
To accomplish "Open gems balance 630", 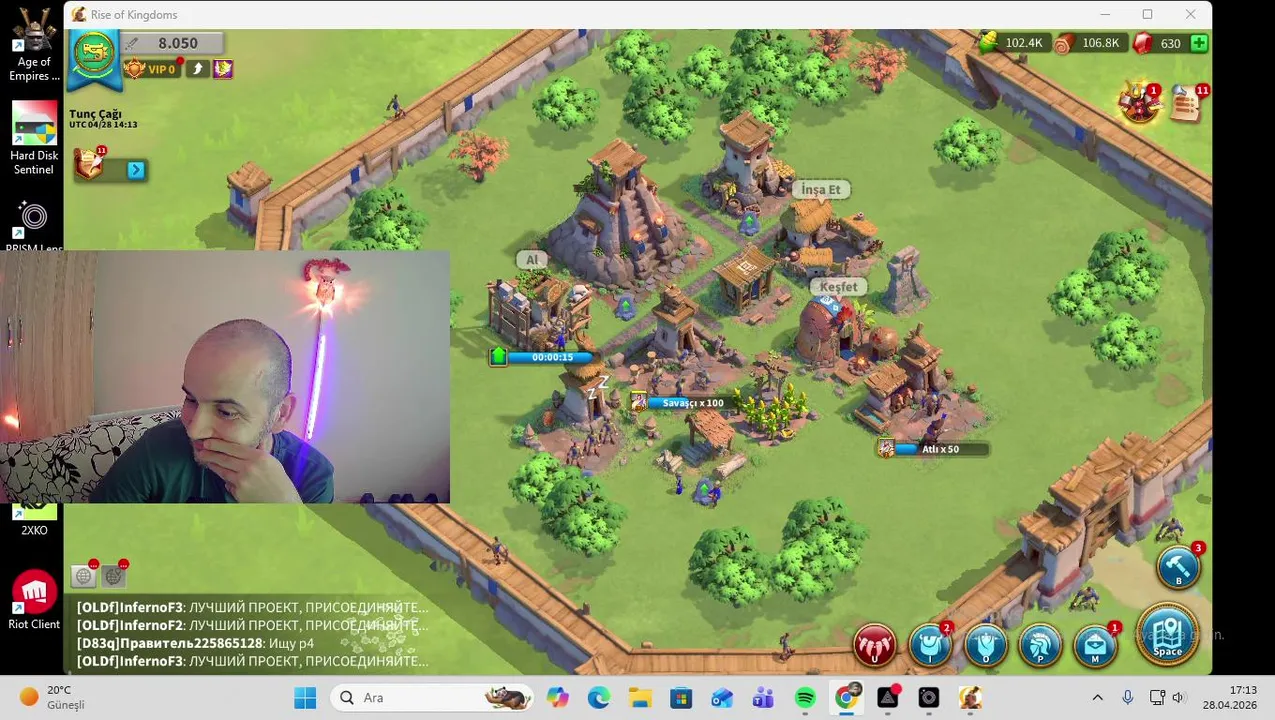I will point(1159,43).
